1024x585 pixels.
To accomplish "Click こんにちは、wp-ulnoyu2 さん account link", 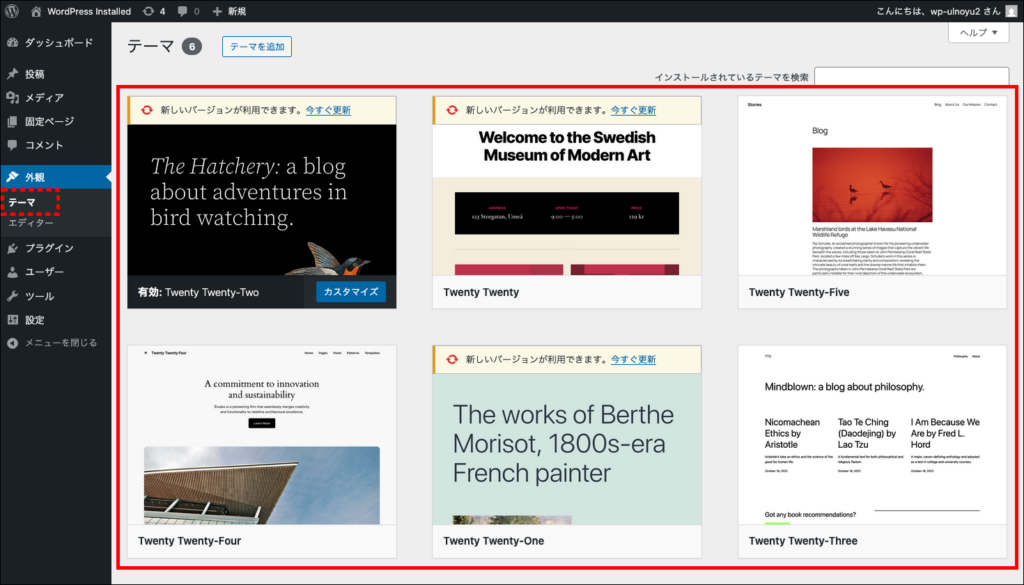I will coord(938,11).
